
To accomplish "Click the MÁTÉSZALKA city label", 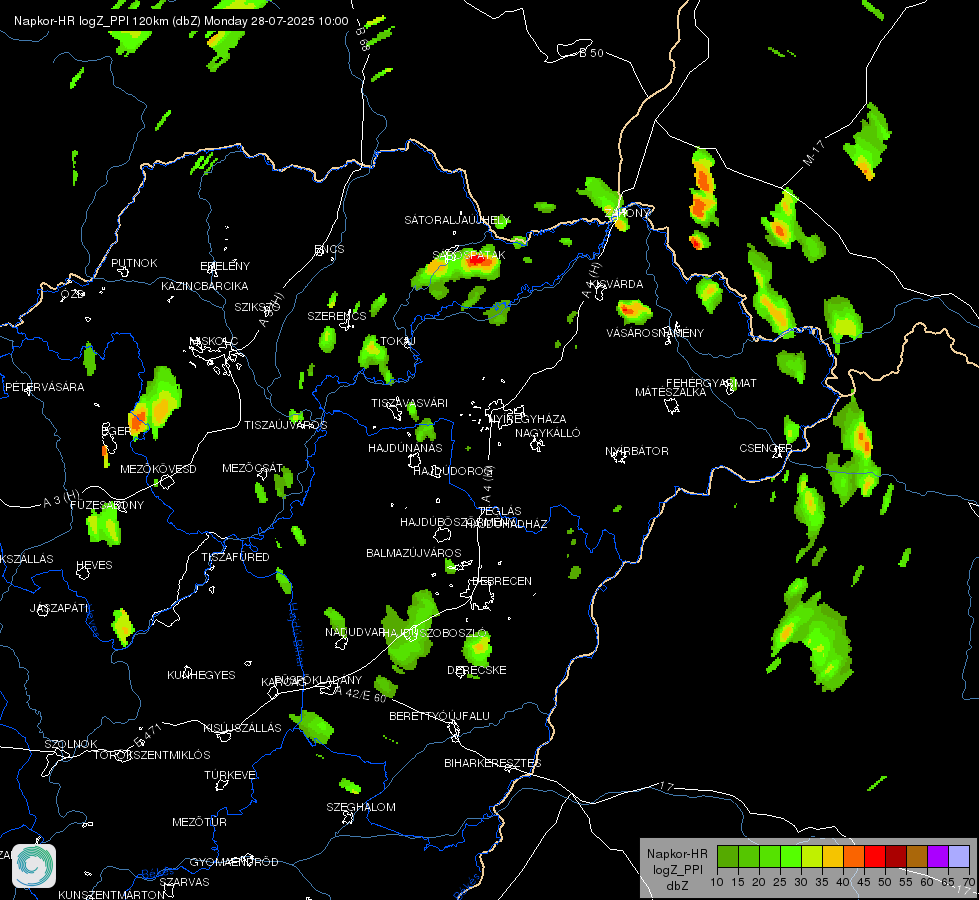I will (x=671, y=392).
